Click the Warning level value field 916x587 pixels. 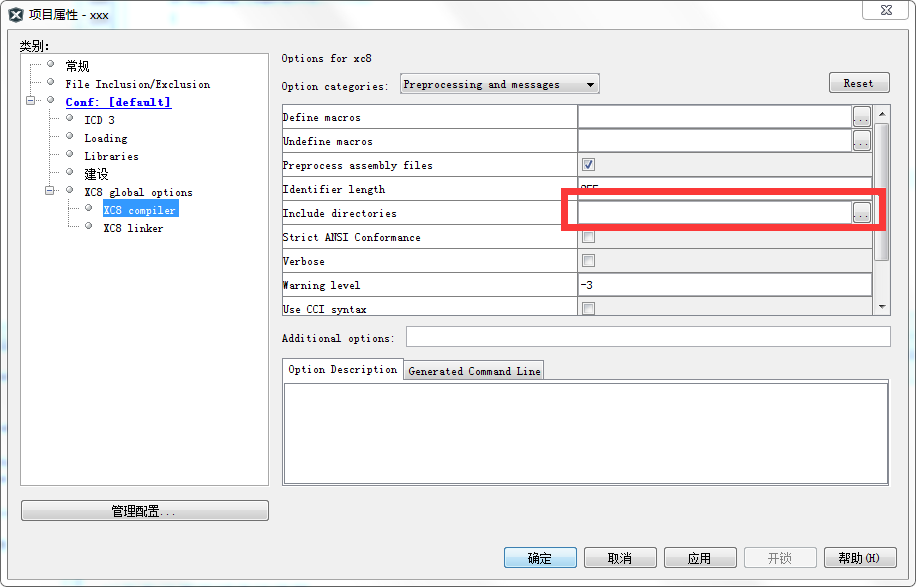(724, 284)
